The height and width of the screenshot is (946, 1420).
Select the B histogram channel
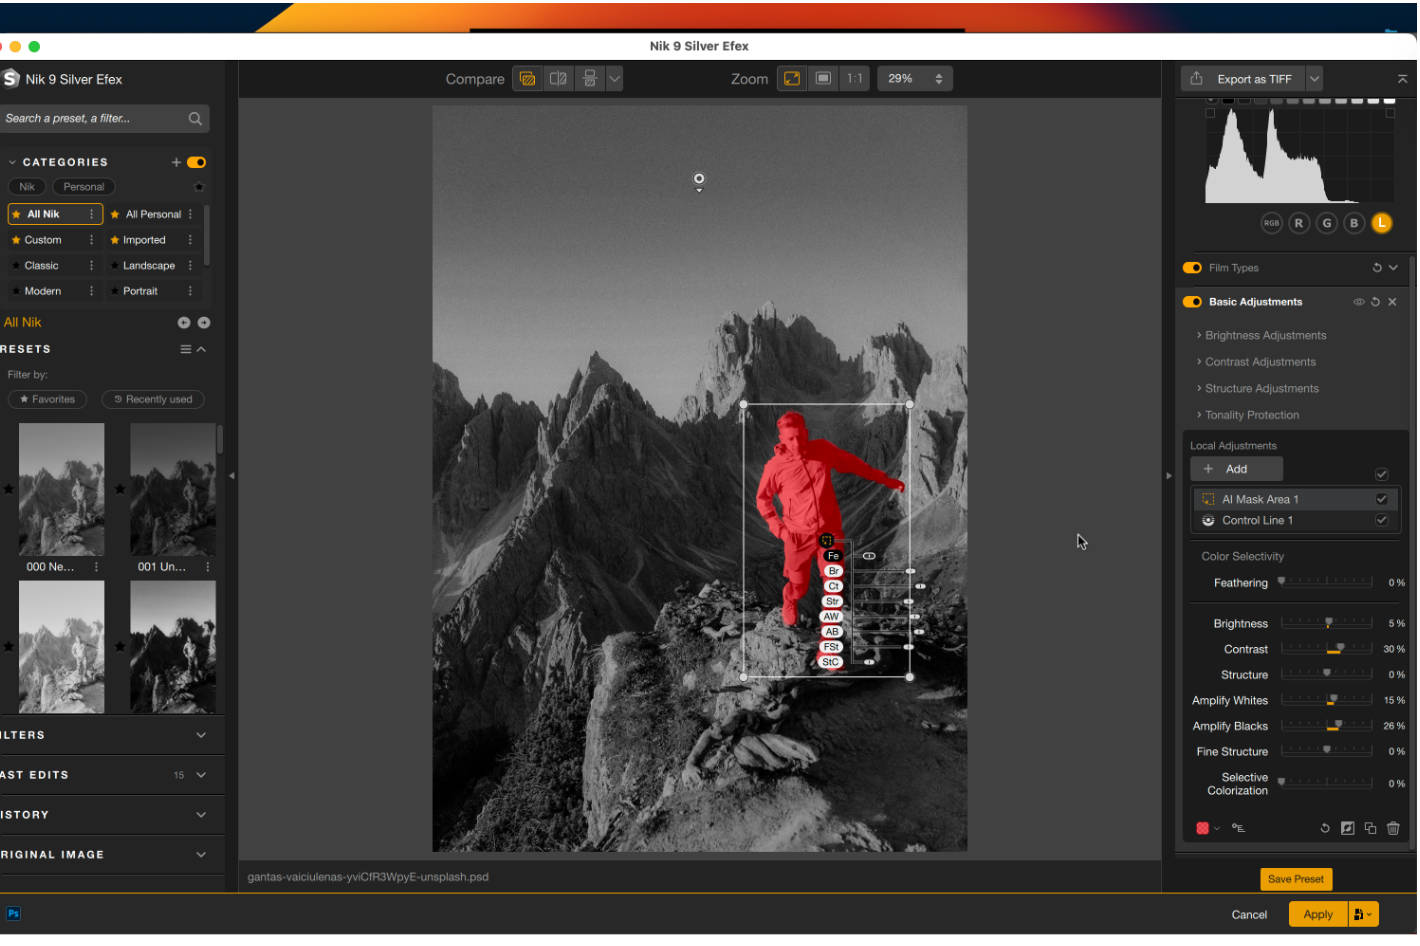coord(1356,224)
